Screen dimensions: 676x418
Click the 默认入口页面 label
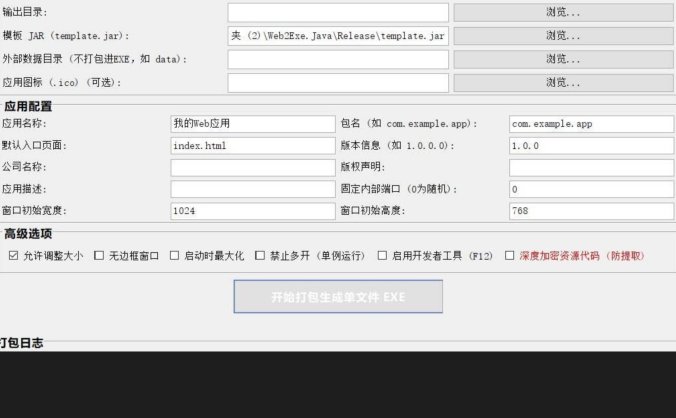[x=34, y=145]
